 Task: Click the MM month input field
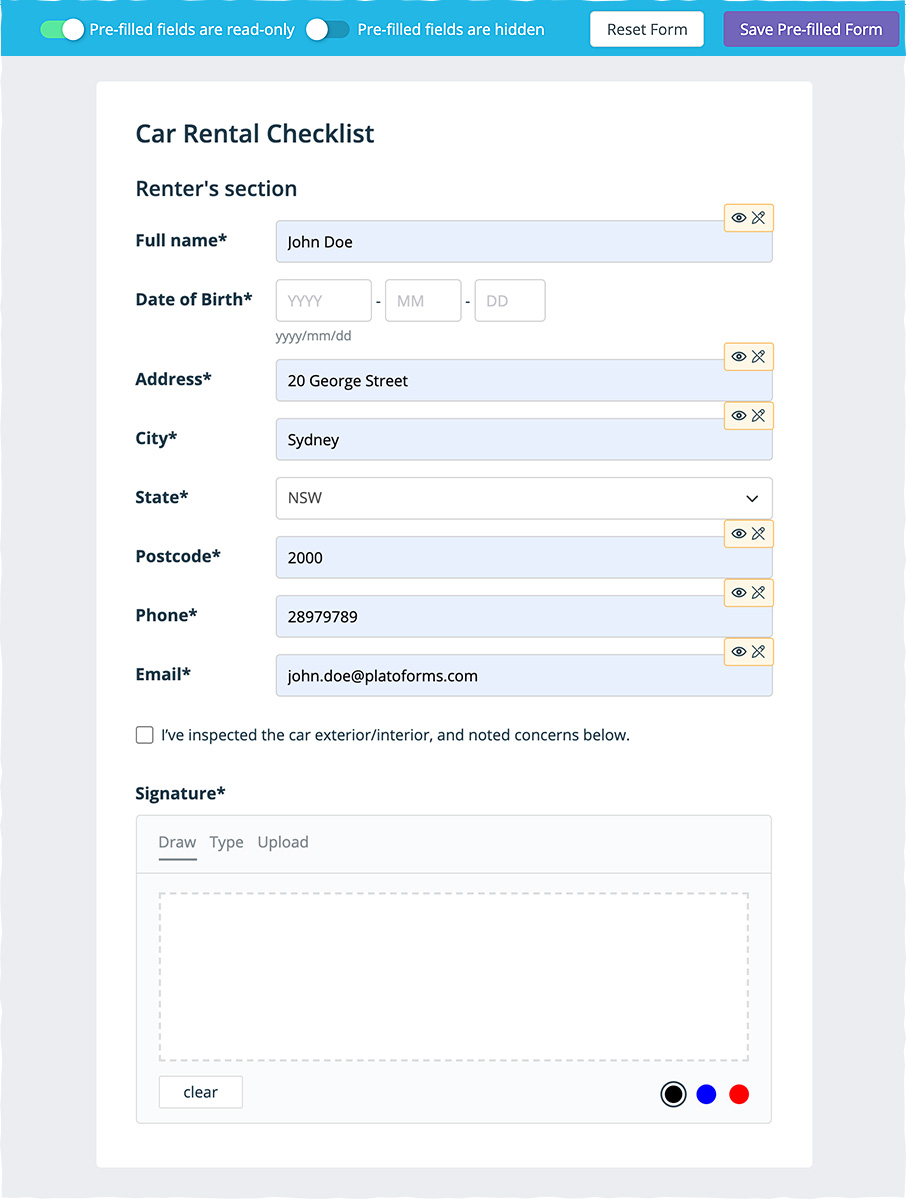tap(422, 301)
